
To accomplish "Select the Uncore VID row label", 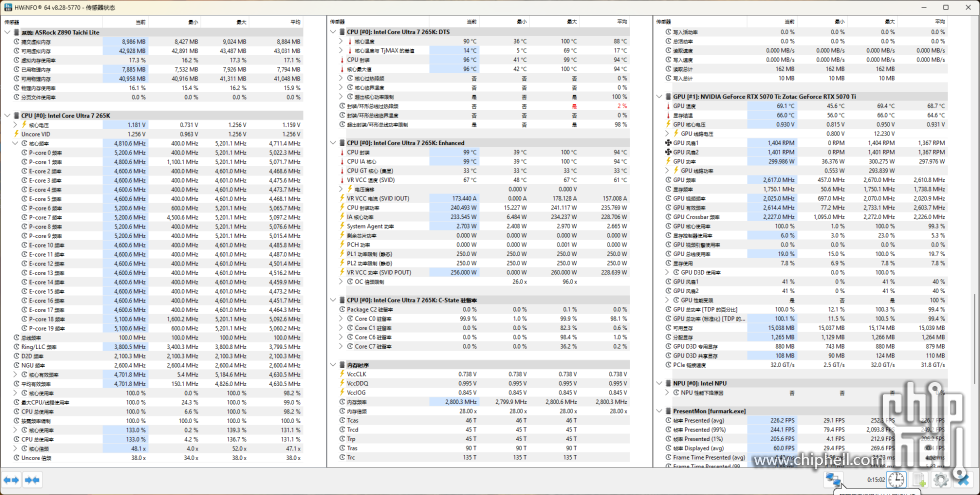I will tap(35, 134).
